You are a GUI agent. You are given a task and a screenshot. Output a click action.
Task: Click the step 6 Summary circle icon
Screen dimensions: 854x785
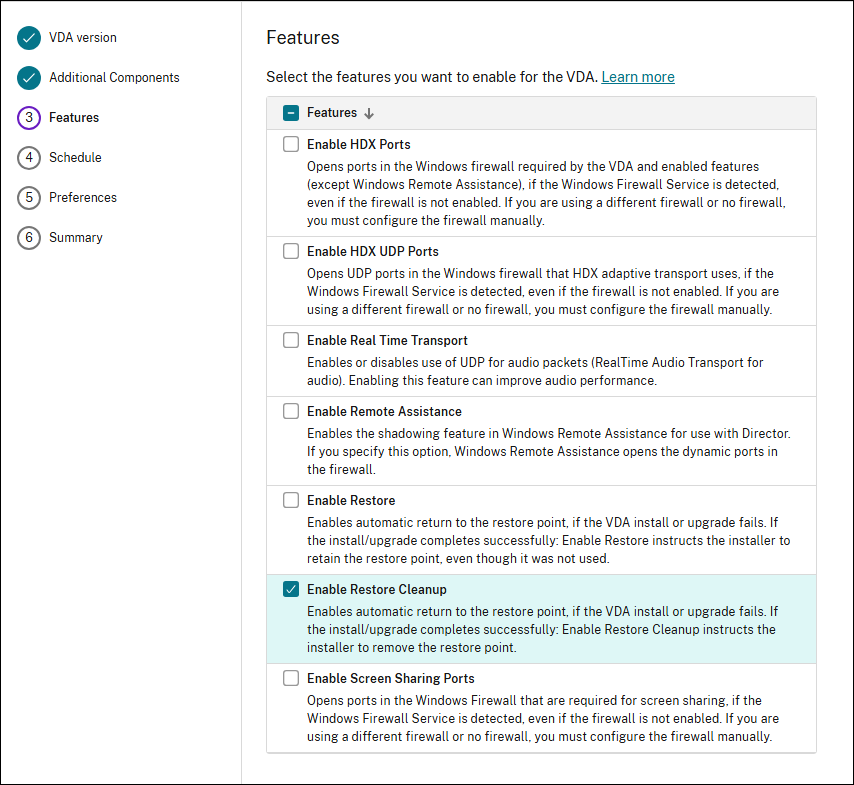[29, 238]
